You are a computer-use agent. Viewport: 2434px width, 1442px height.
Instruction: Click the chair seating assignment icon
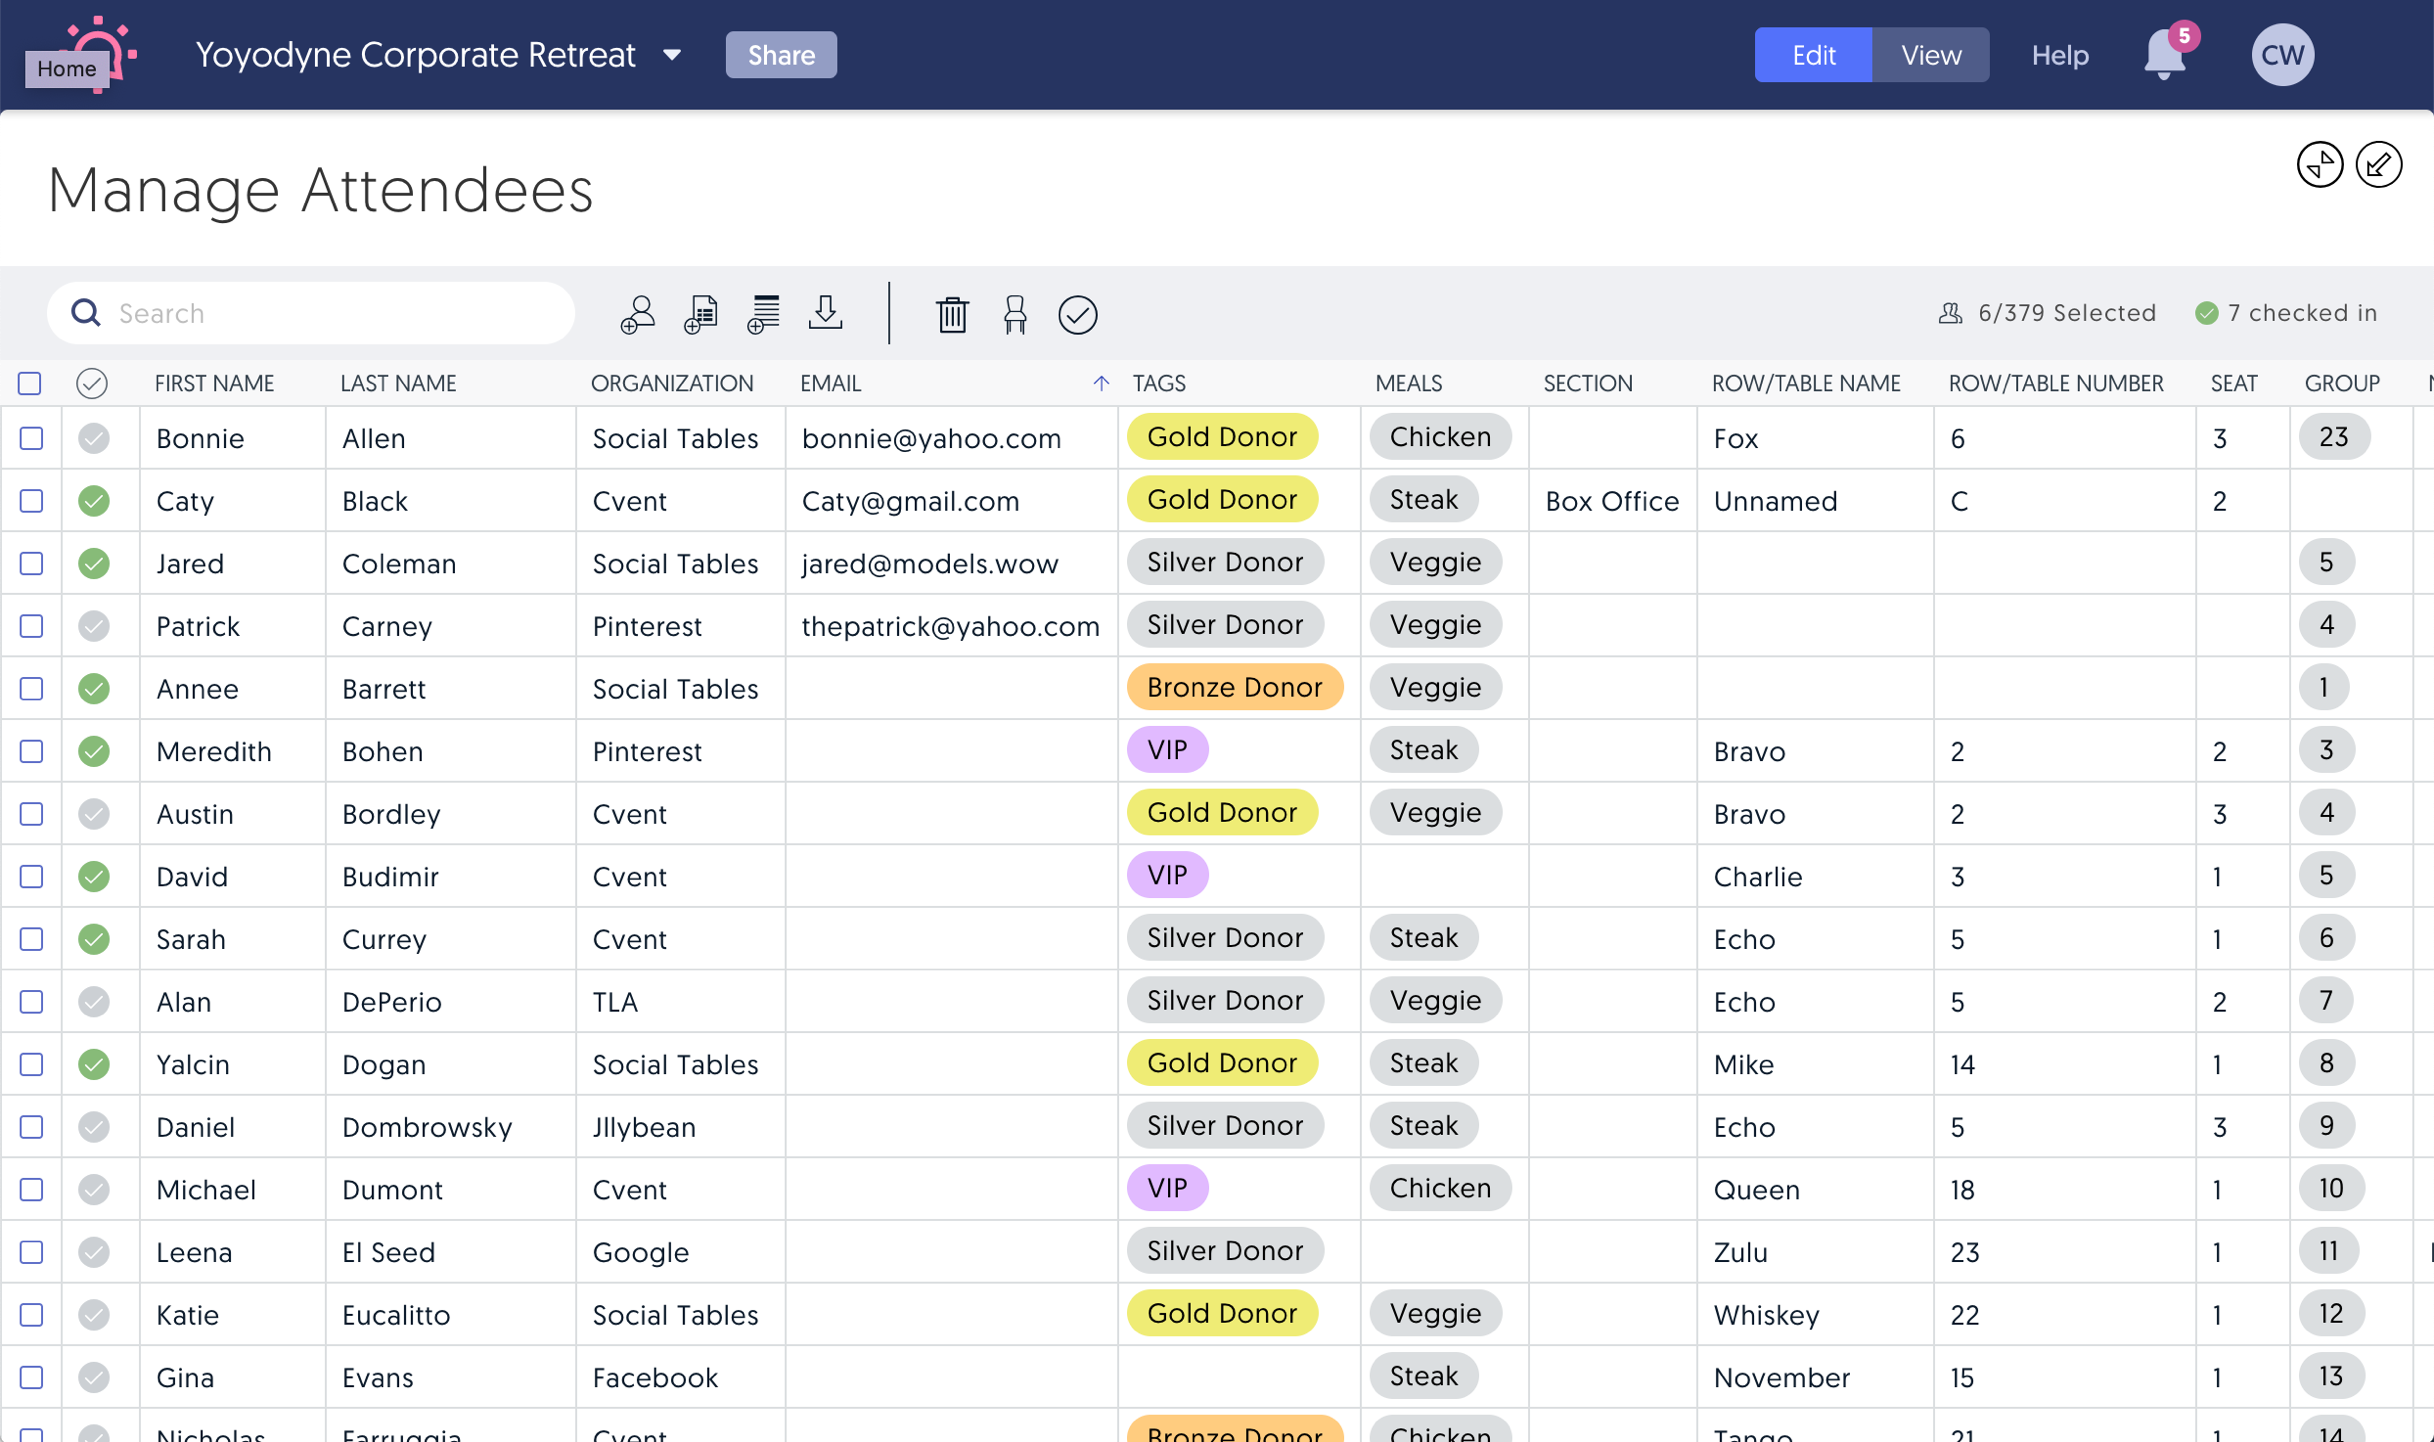point(1015,314)
